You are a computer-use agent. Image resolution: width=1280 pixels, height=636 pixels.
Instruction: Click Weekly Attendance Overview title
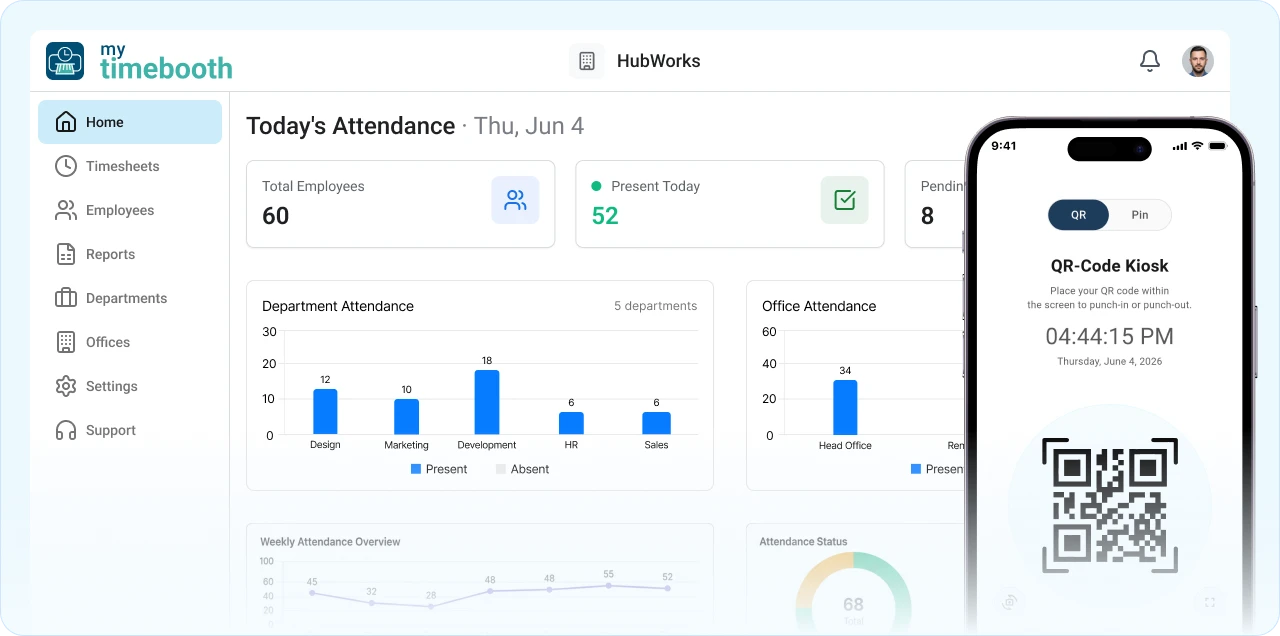pos(330,542)
